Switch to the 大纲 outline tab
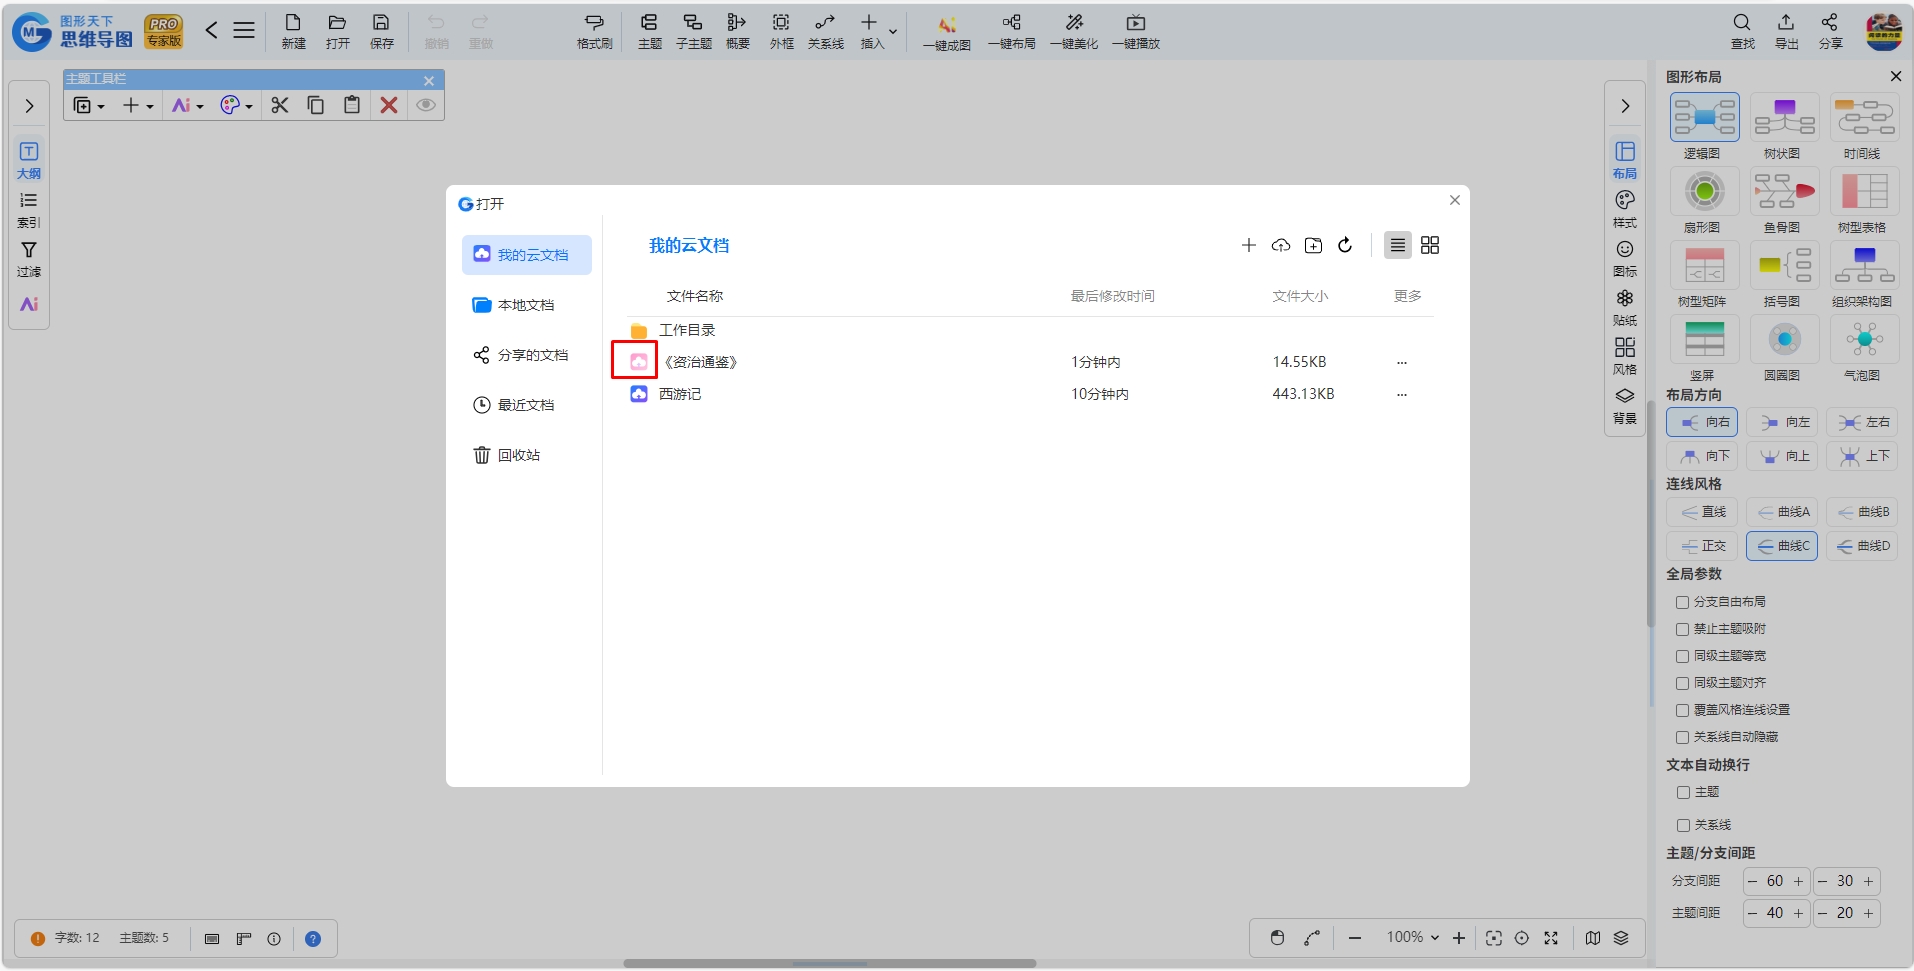Screen dimensions: 1914x971 tap(29, 161)
